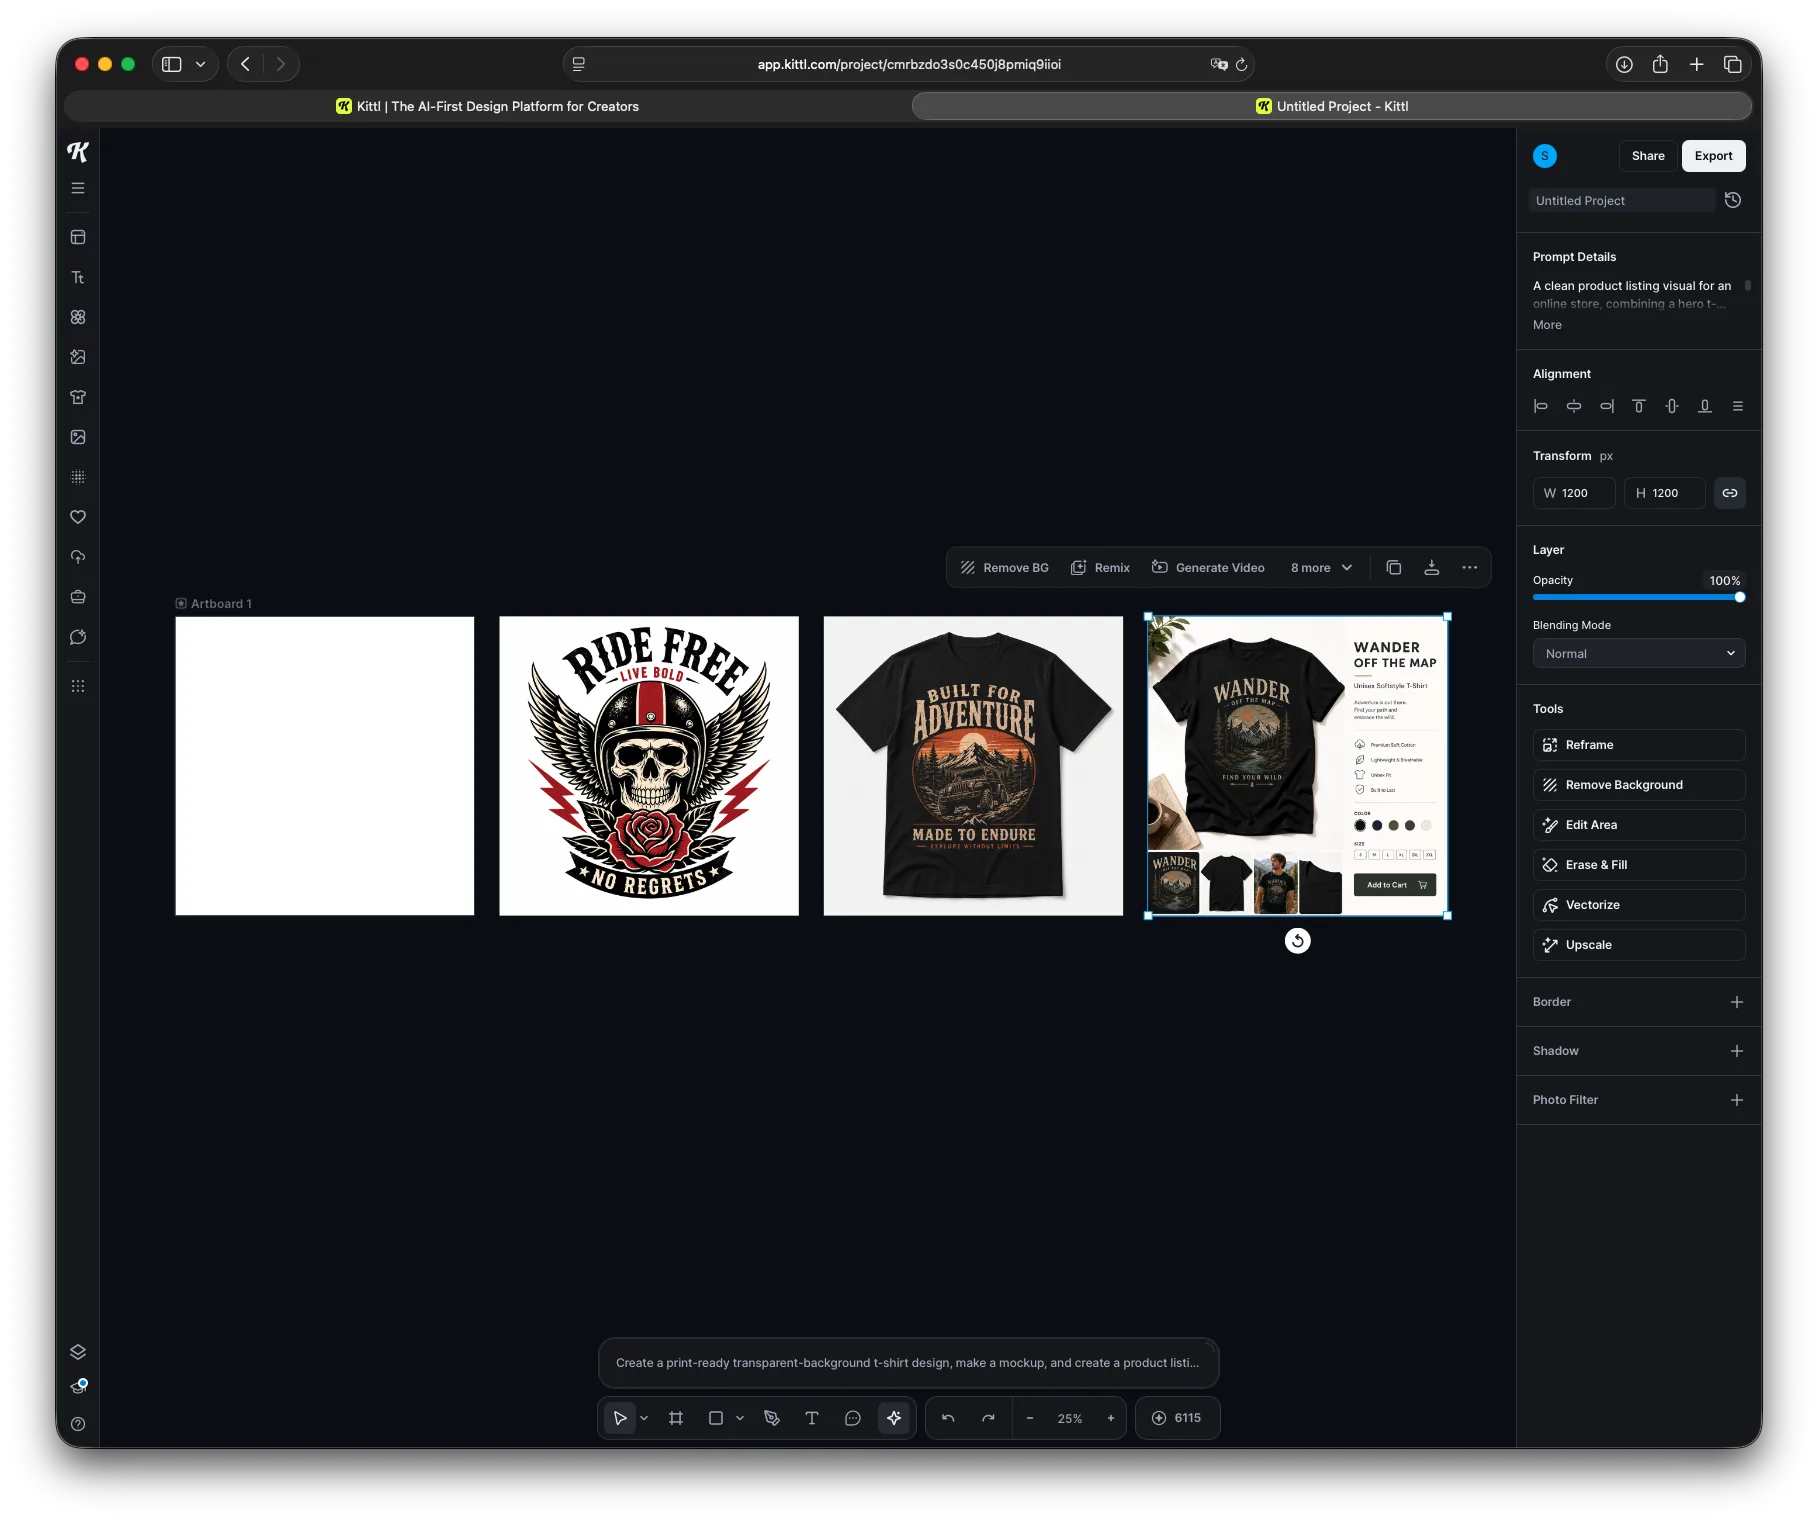Click Remix in the floating toolbar
This screenshot has height=1522, width=1818.
click(1100, 567)
